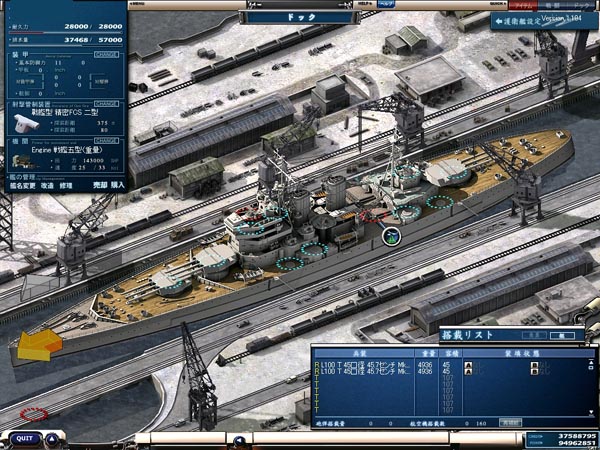Choose 改造 to remodel the ship
600x450 pixels.
(x=47, y=186)
